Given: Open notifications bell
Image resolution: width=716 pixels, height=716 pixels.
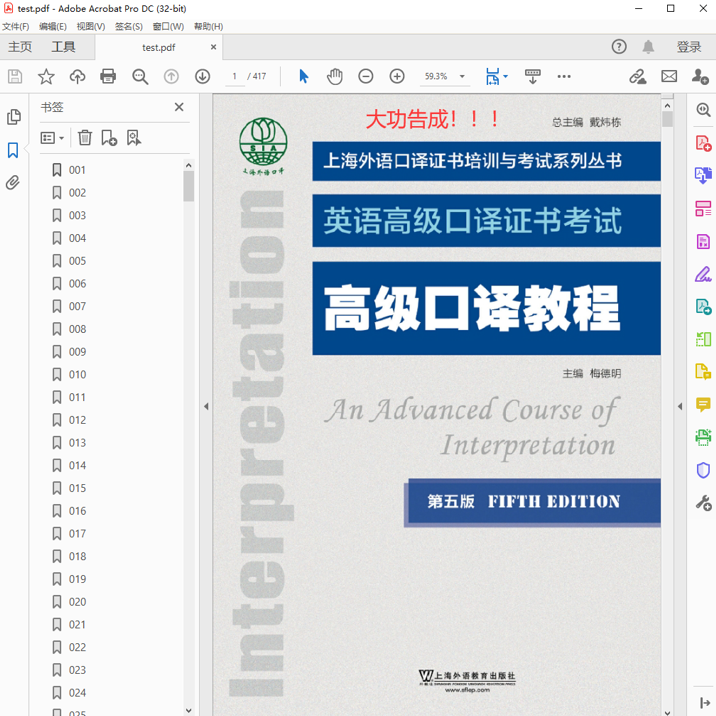Looking at the screenshot, I should tap(648, 47).
